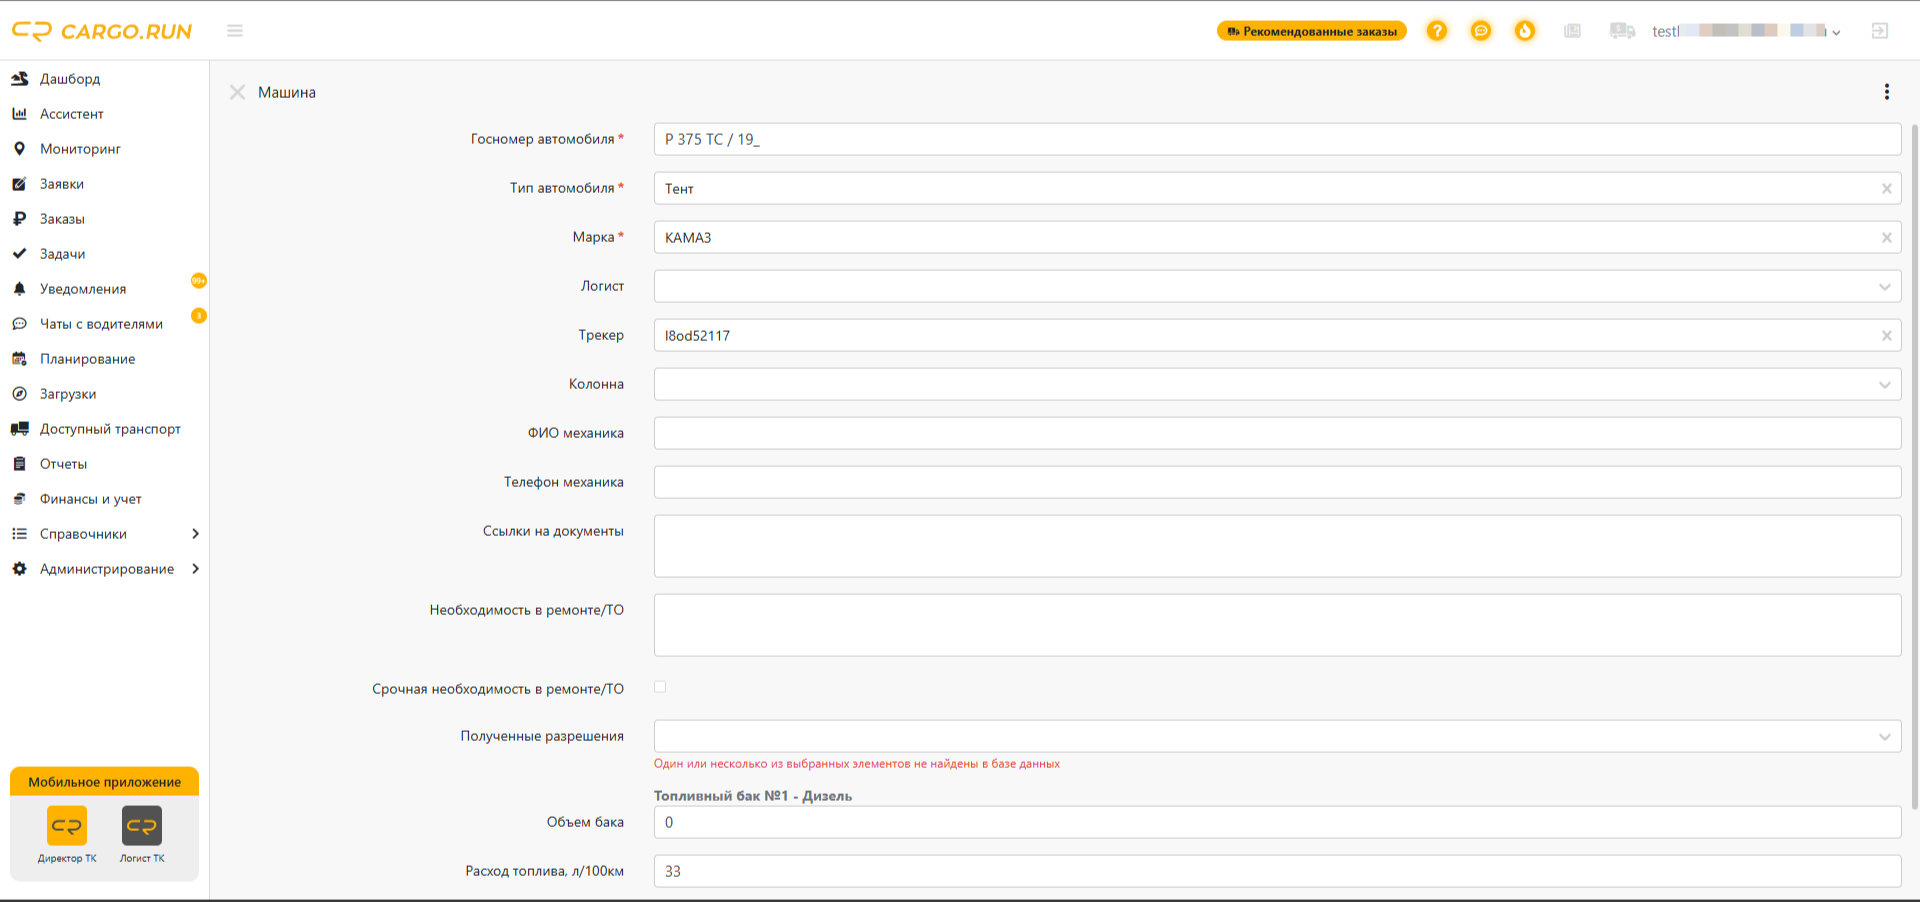Click the Топливный бак №1 - Дизель heading

[x=753, y=796]
